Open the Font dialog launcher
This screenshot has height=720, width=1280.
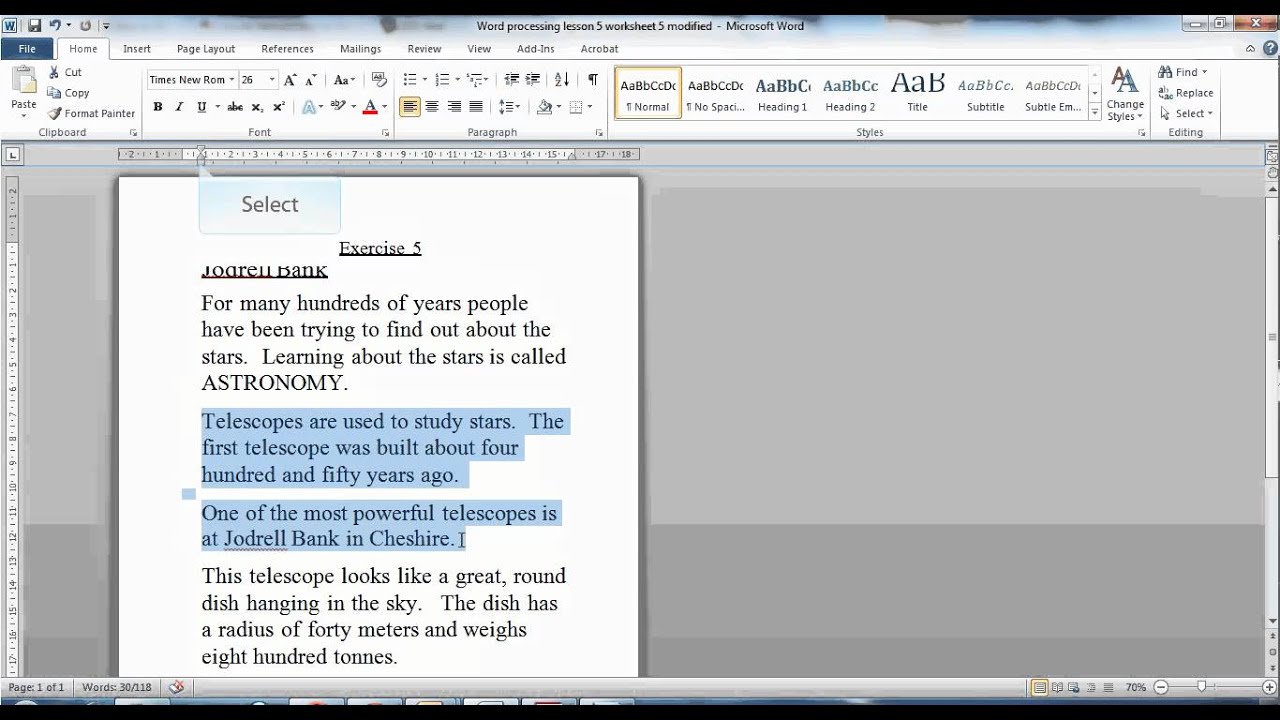pyautogui.click(x=385, y=132)
